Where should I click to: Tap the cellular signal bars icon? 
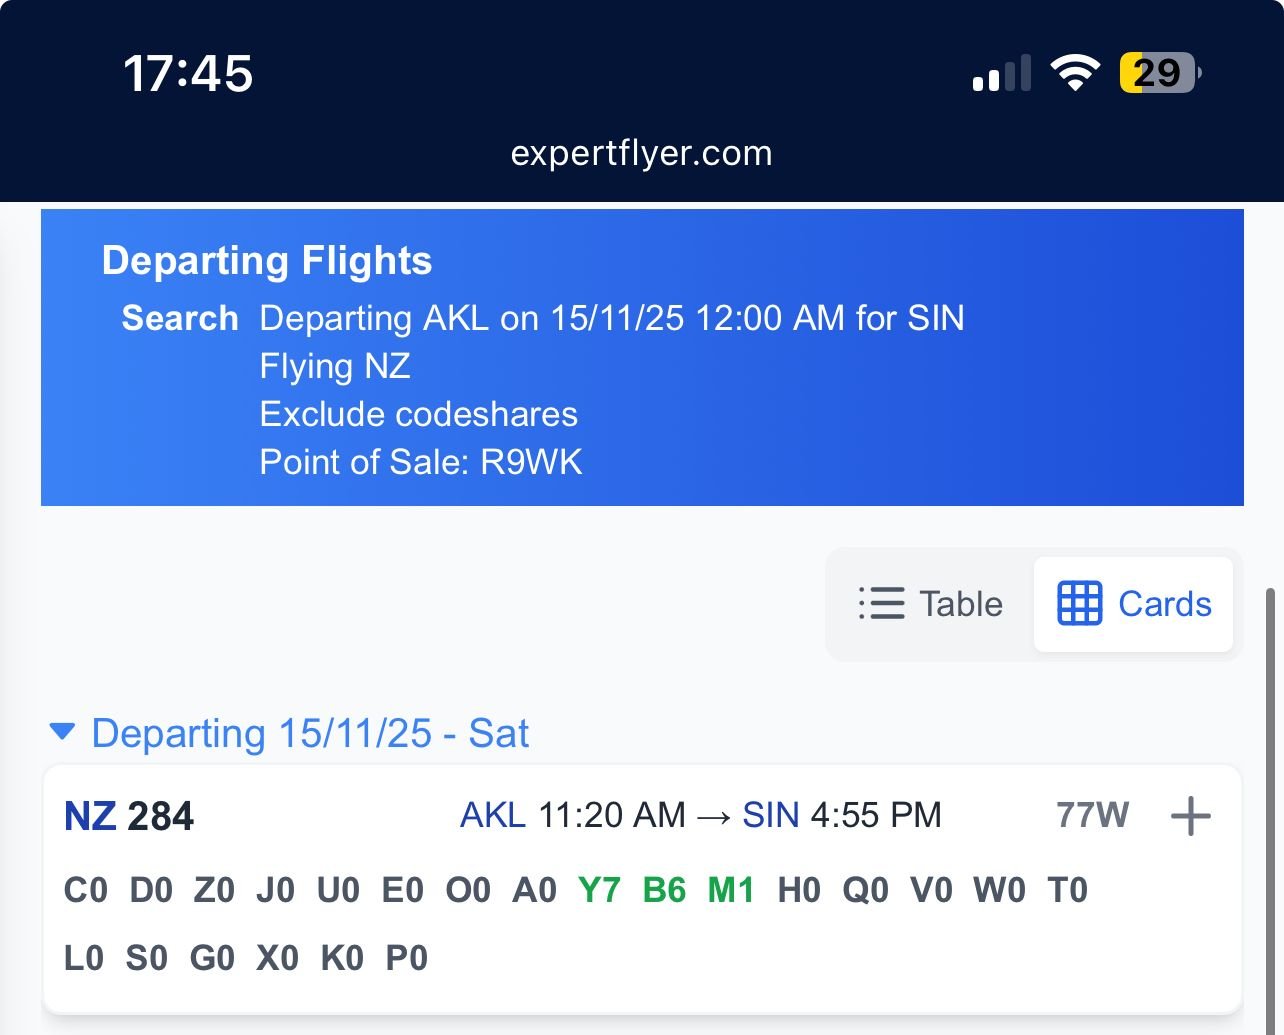(x=1002, y=75)
